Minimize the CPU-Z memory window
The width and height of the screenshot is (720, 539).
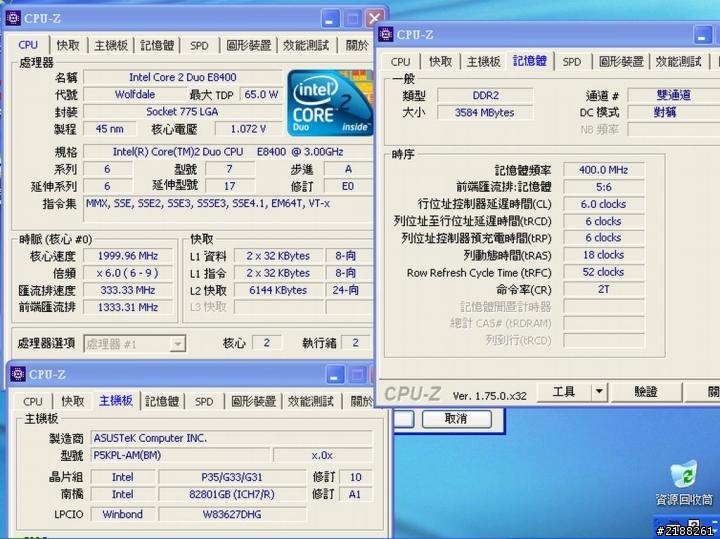(x=702, y=35)
